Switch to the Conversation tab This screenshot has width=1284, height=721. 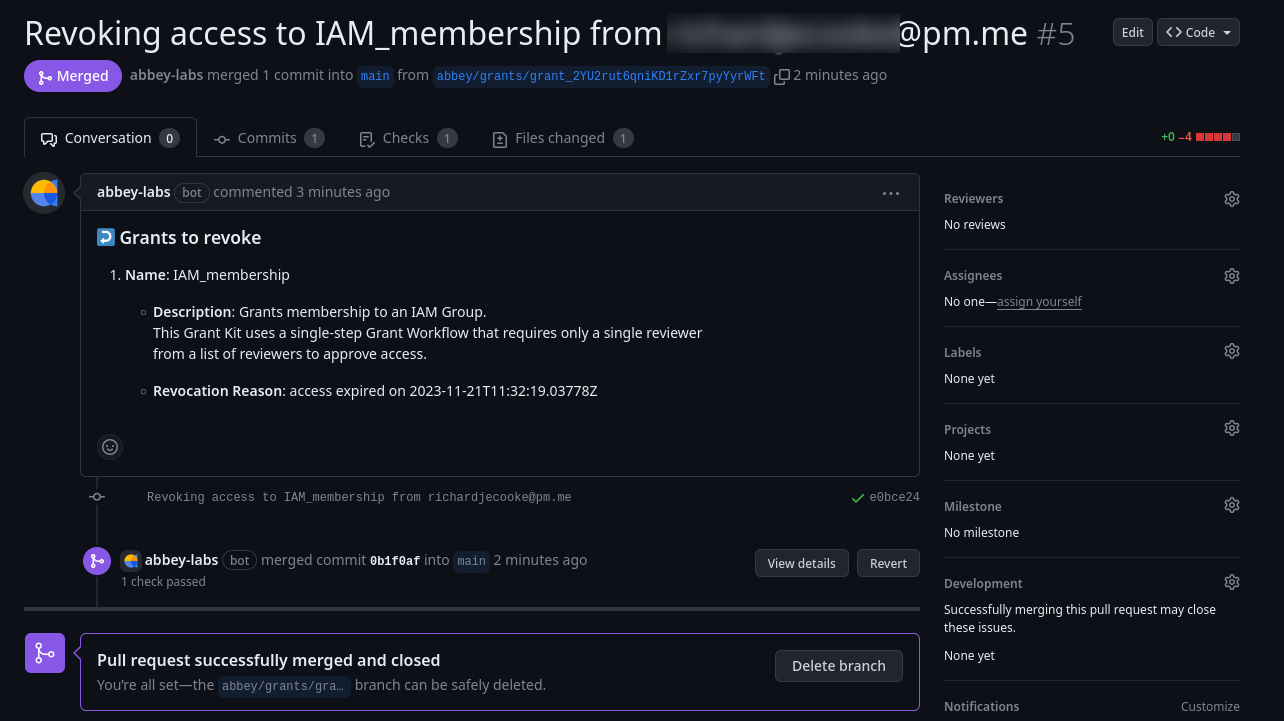tap(110, 138)
